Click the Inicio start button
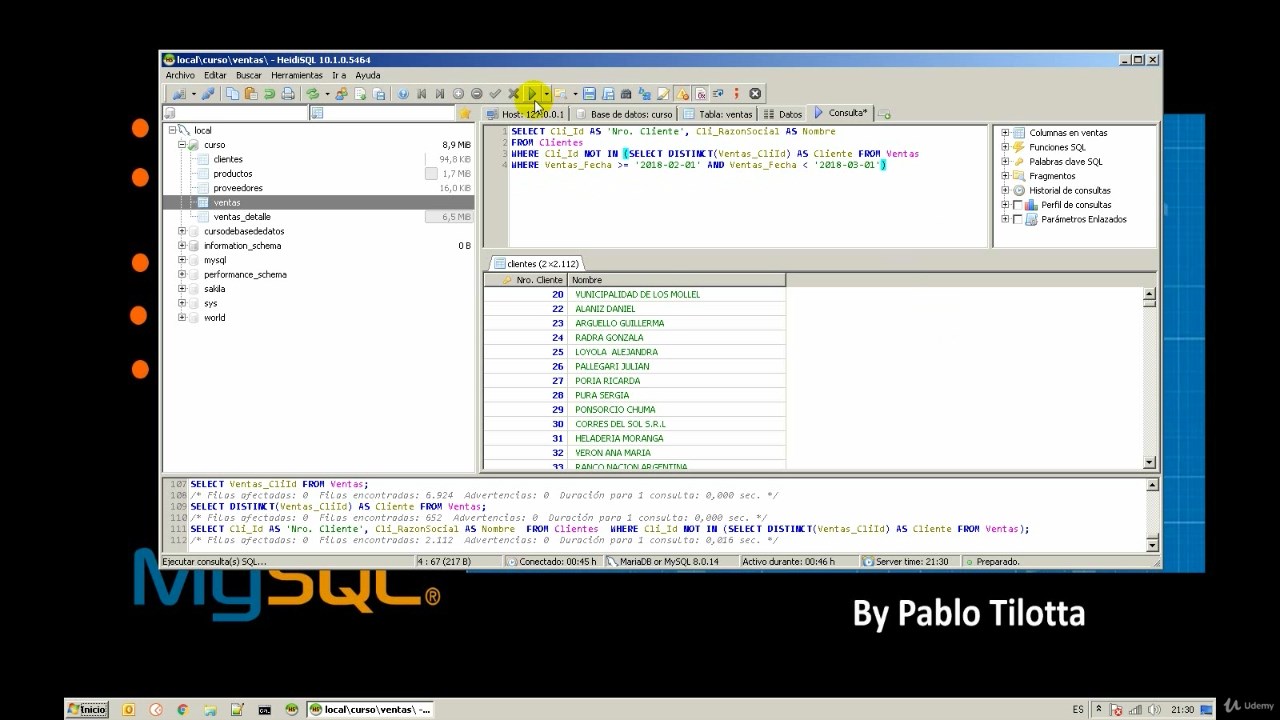1280x720 pixels. (87, 709)
